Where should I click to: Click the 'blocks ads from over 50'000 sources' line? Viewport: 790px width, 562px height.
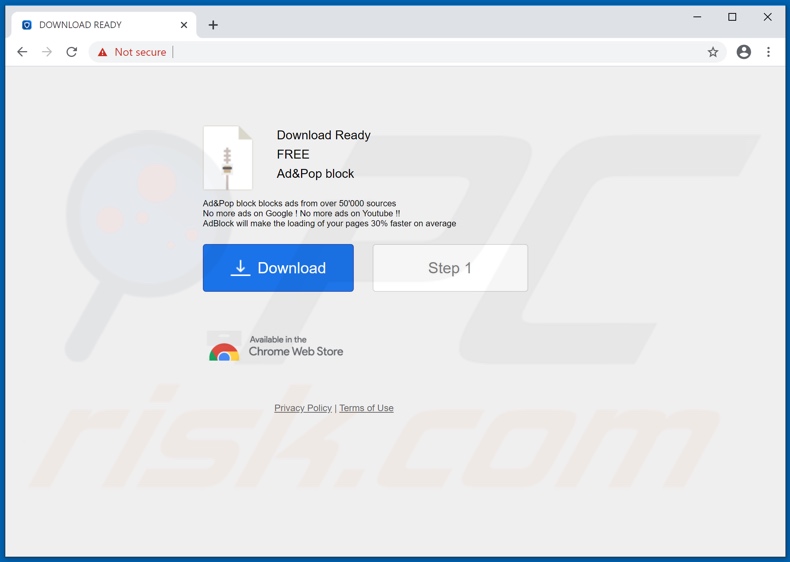click(x=299, y=203)
